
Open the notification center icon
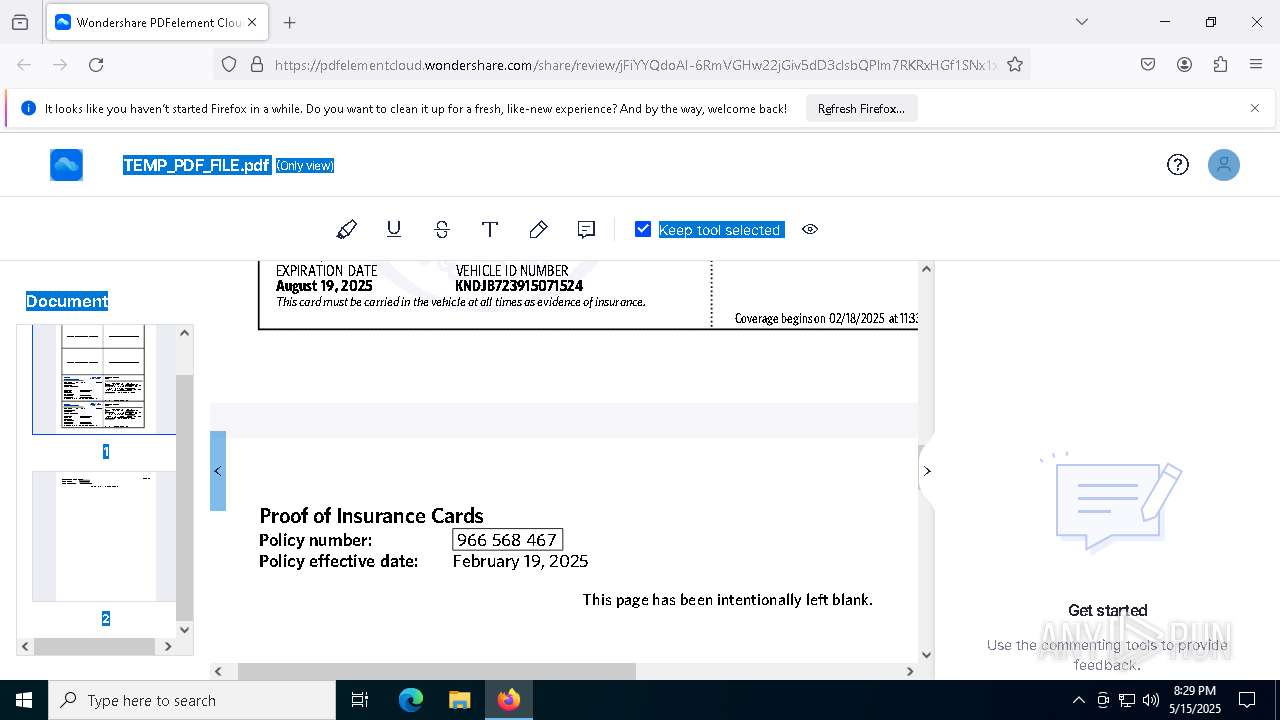point(1247,700)
